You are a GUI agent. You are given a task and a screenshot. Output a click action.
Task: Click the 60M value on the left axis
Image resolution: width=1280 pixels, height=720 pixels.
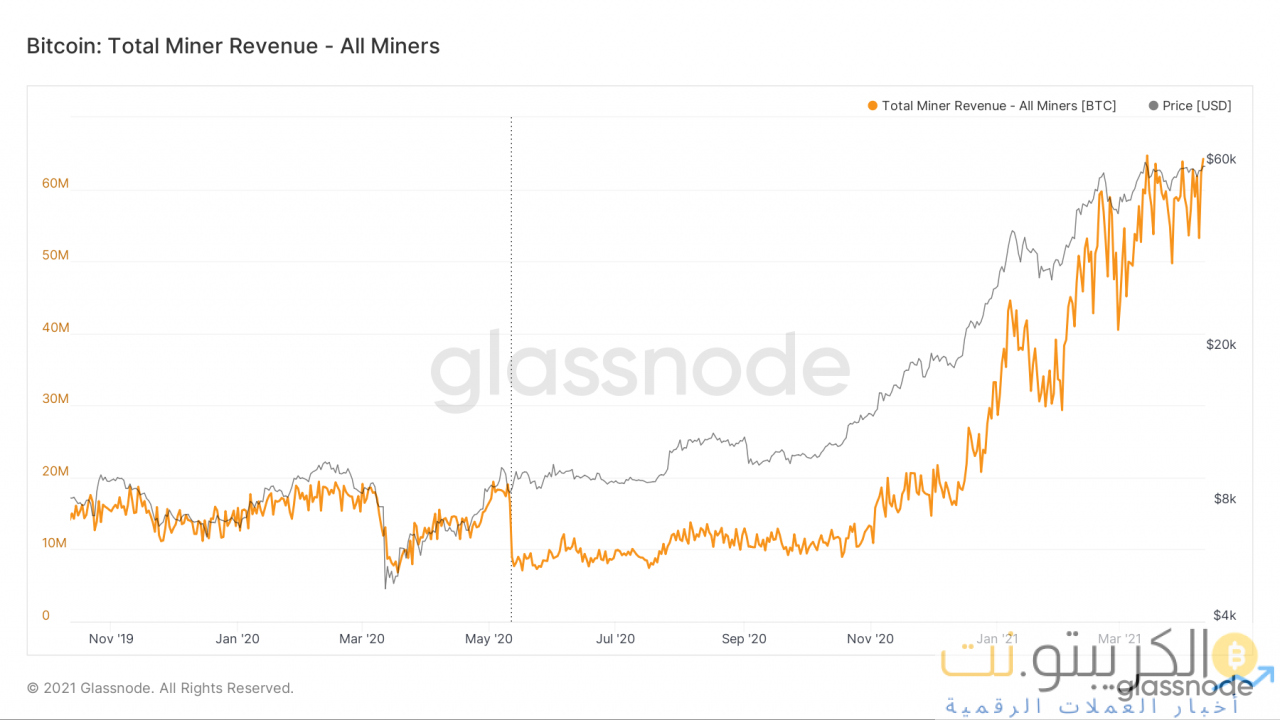(55, 184)
